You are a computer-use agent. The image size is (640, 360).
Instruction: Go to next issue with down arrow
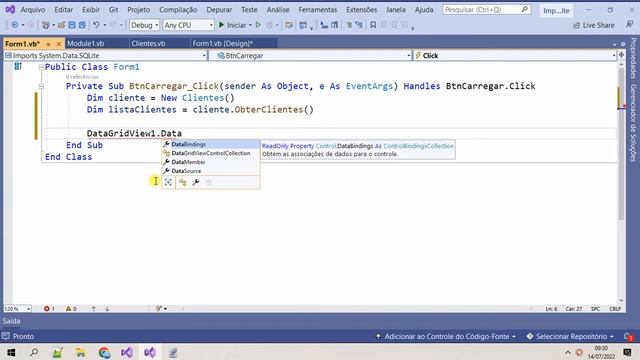click(107, 309)
